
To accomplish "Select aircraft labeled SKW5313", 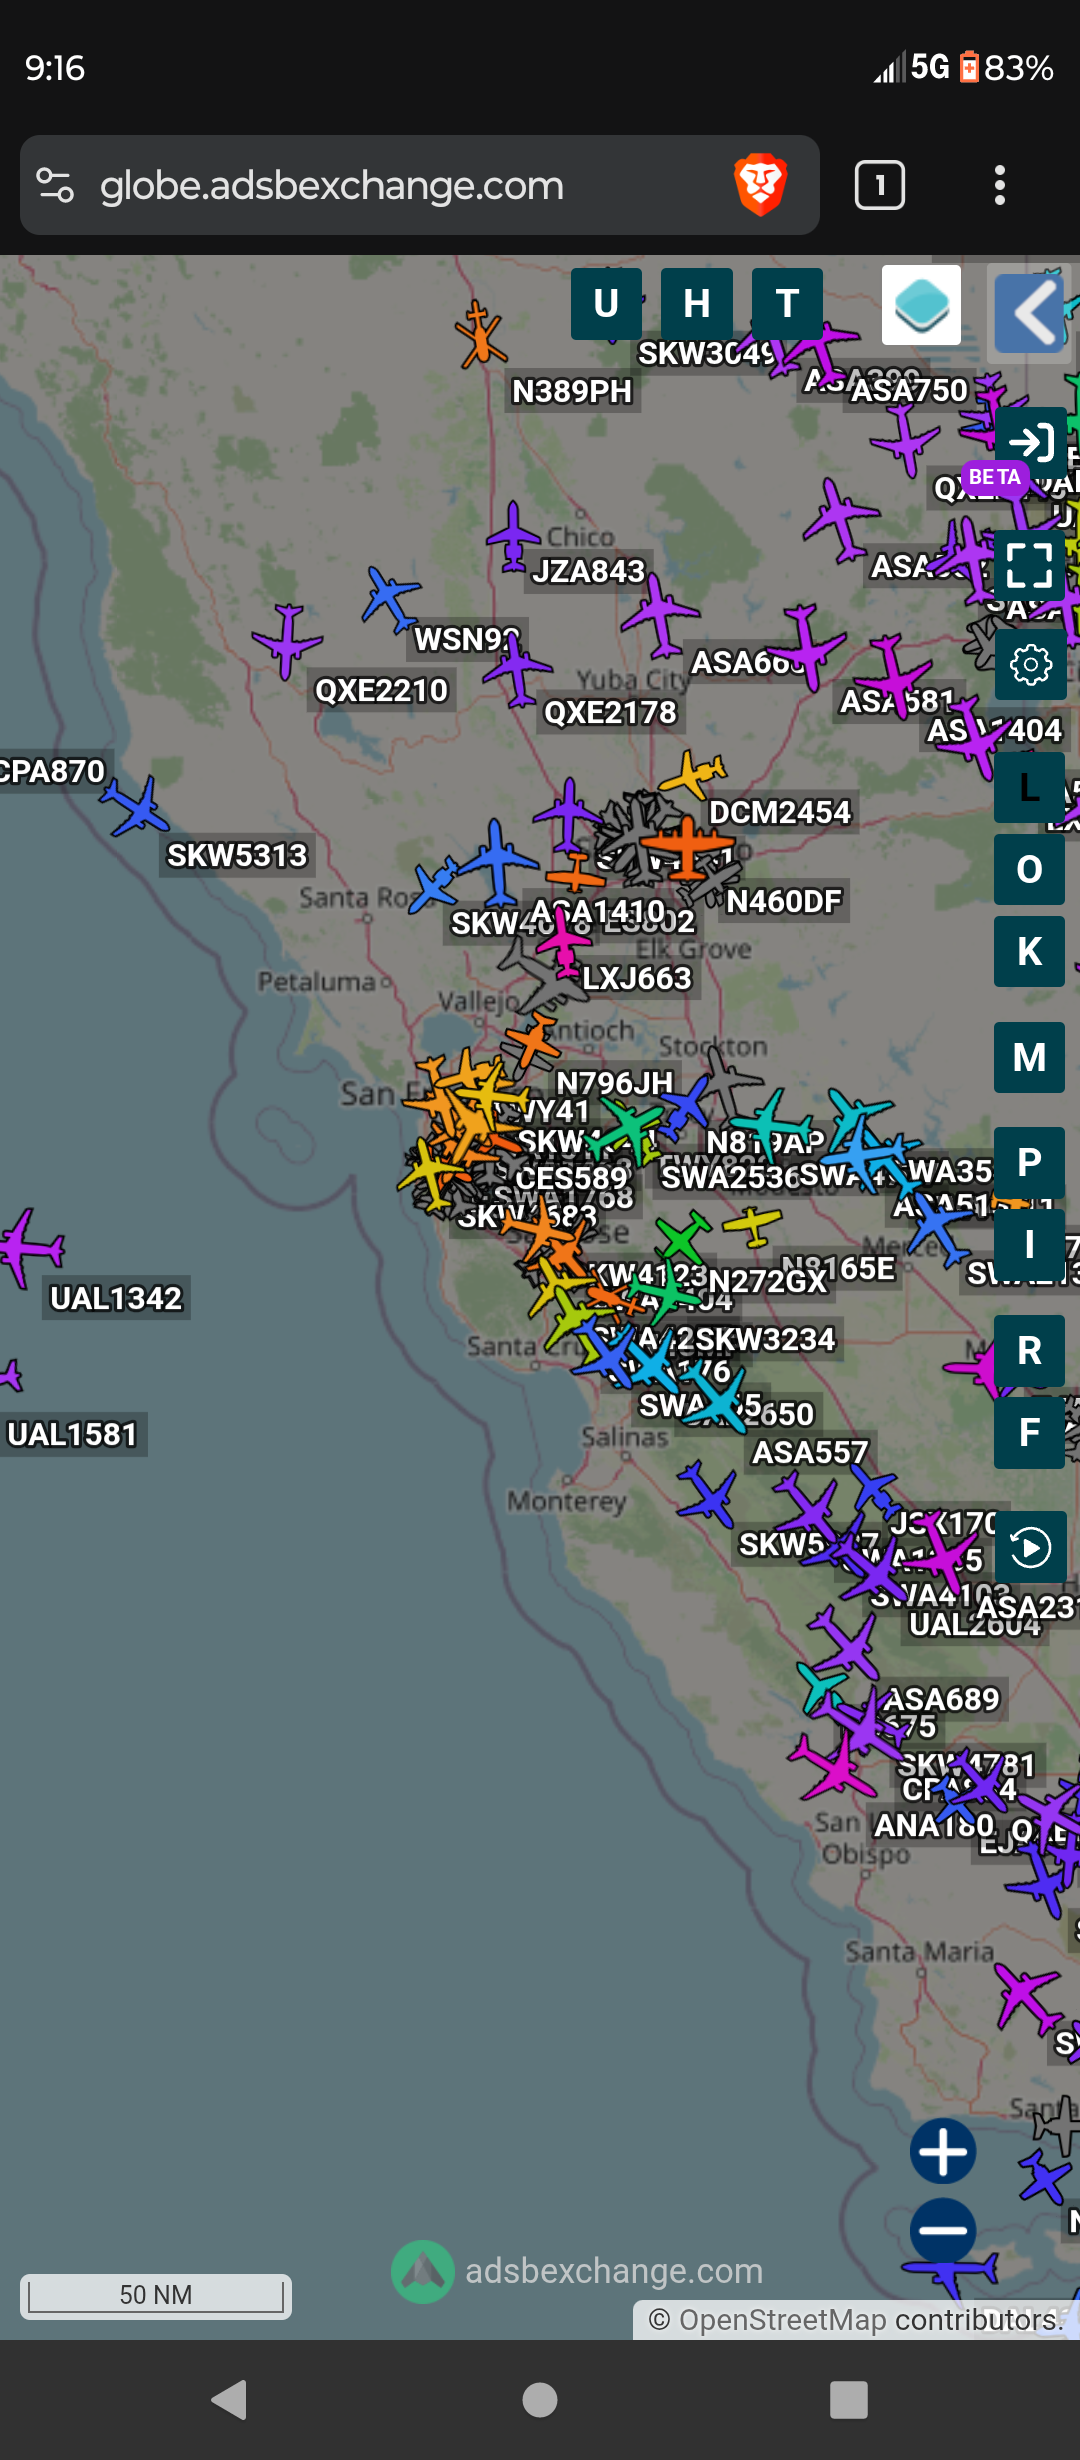I will click(237, 855).
